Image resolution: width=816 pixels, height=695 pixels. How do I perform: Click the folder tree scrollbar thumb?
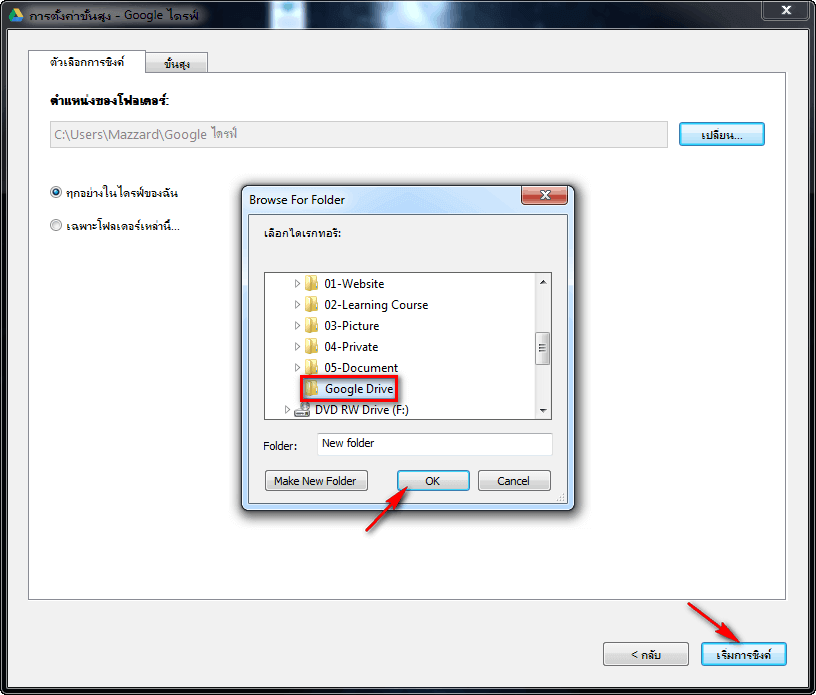542,348
